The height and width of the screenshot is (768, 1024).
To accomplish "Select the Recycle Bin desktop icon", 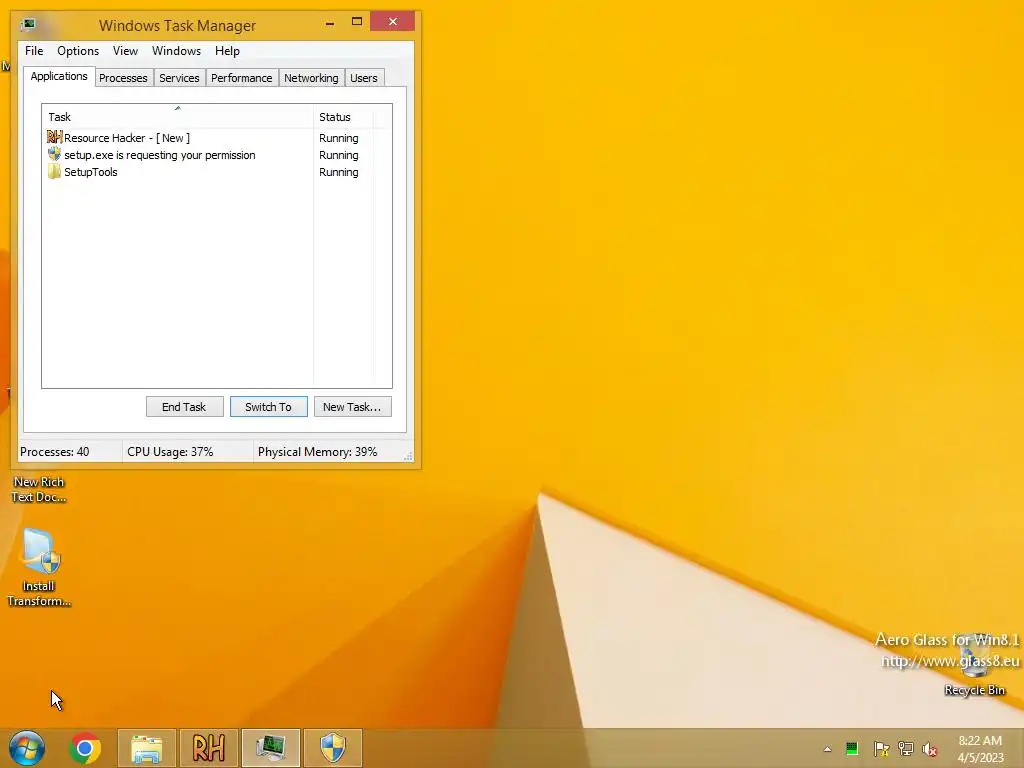I will point(974,664).
